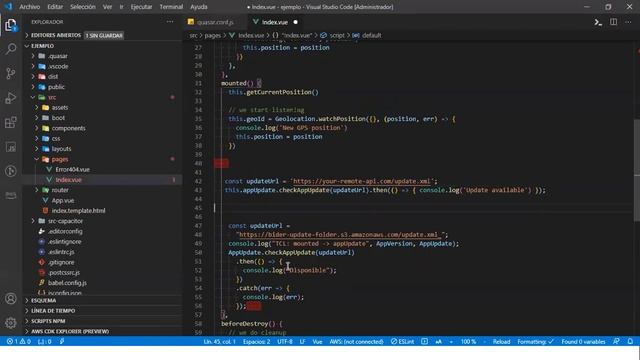
Task: Click the notifications bell in status bar
Action: [x=630, y=342]
